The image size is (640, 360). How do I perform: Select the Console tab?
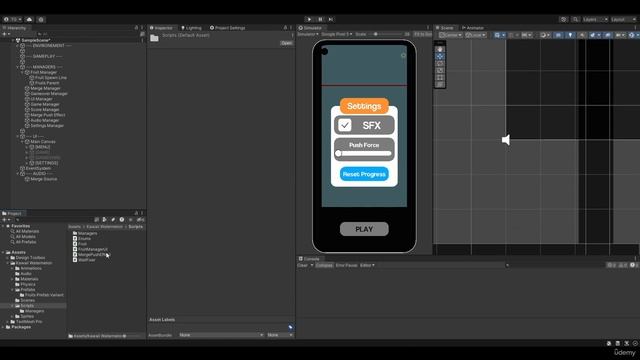[x=309, y=259]
